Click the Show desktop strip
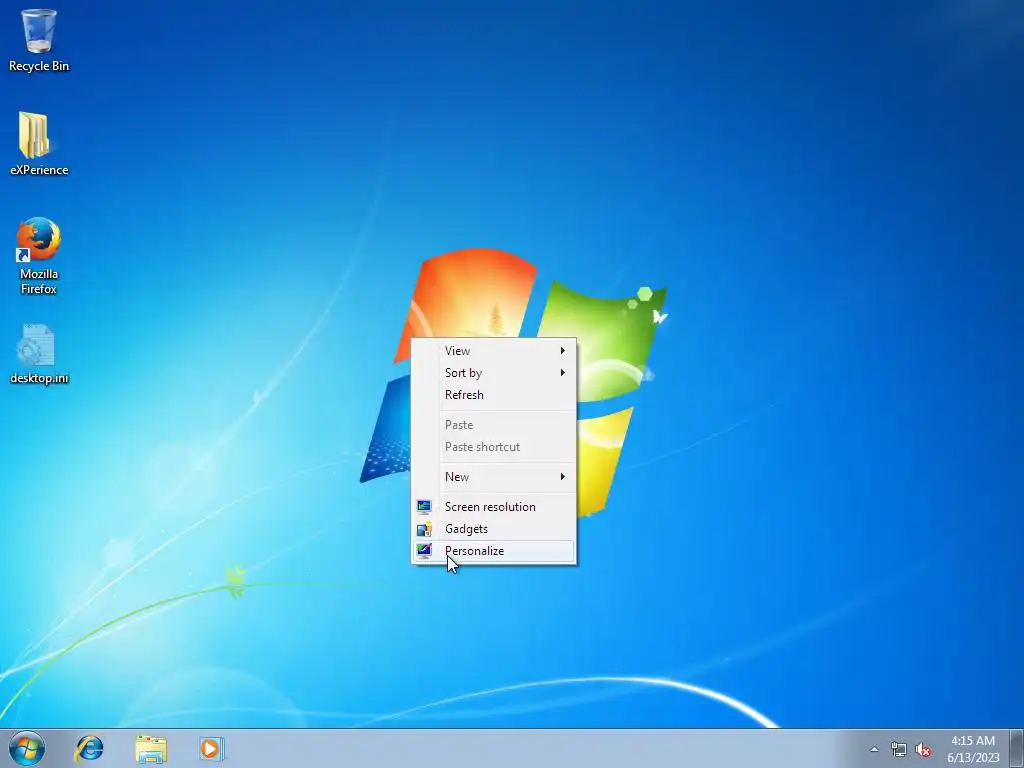Screen dimensions: 1024x768 pos(1016,748)
